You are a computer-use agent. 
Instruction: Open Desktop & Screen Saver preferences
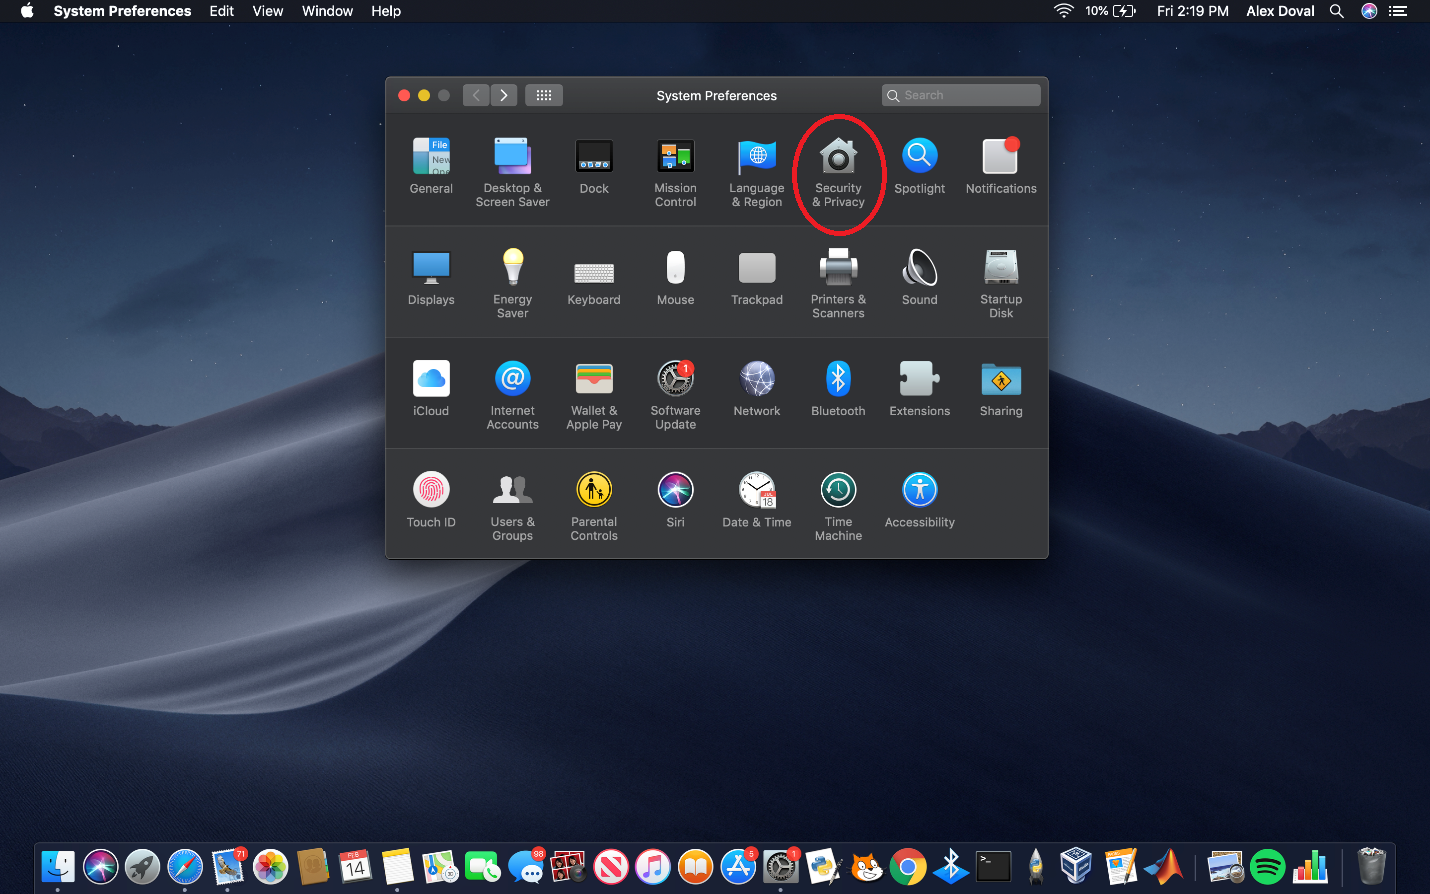[512, 172]
